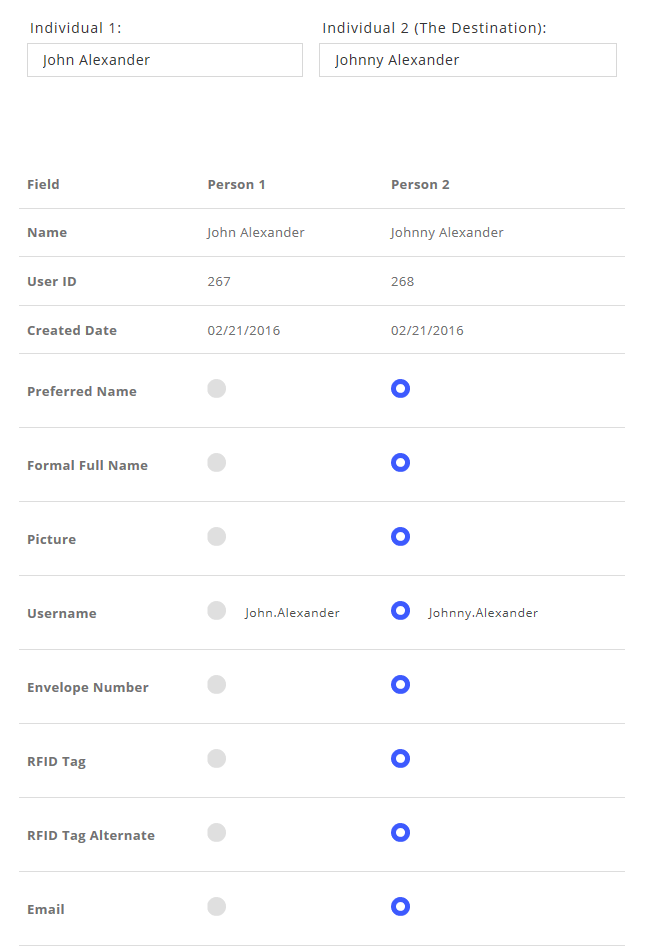Click Johnny Alexander in the Name row
The width and height of the screenshot is (645, 950).
447,233
